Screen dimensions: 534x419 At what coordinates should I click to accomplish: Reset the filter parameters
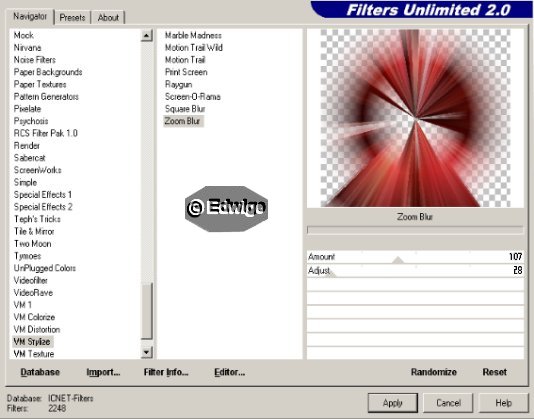[494, 372]
